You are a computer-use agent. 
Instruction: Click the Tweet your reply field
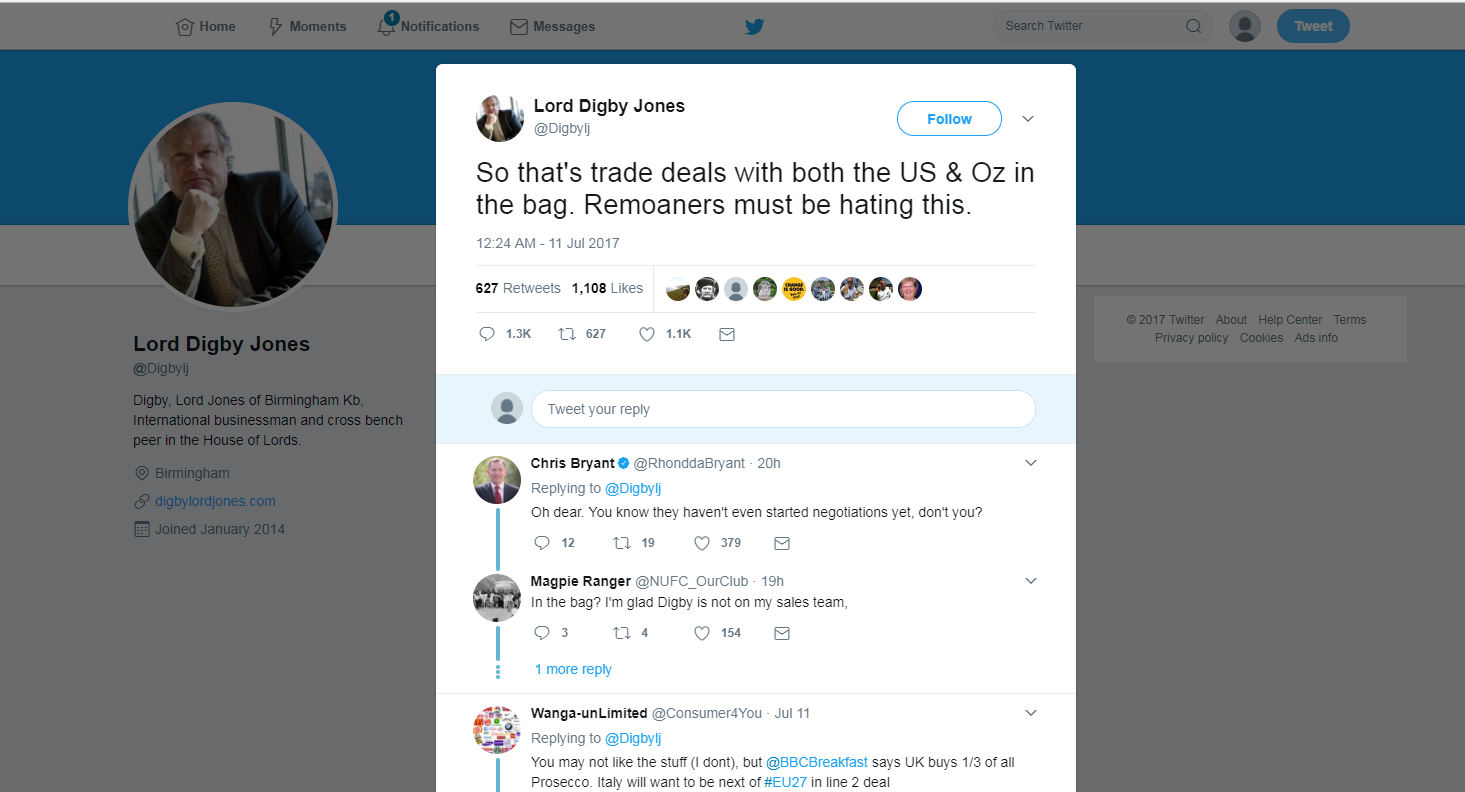(783, 409)
